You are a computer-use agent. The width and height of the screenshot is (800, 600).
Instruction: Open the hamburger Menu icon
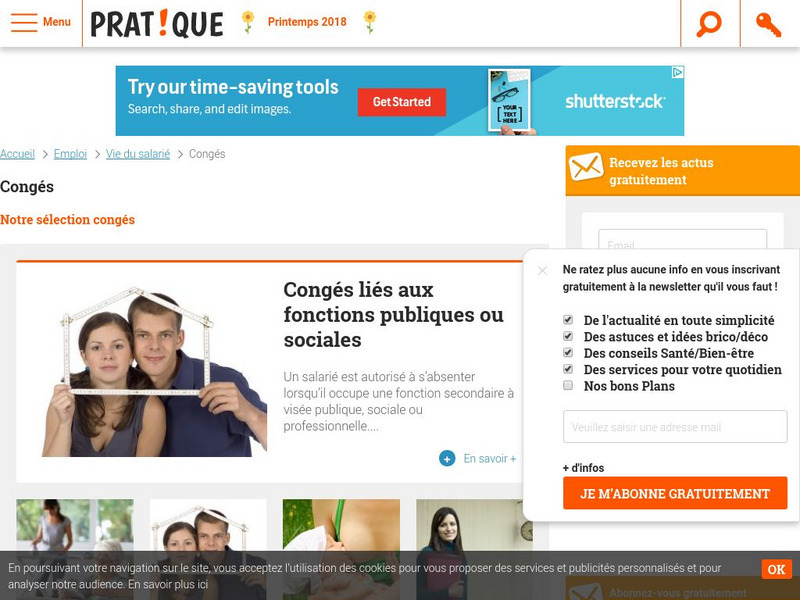(x=24, y=22)
